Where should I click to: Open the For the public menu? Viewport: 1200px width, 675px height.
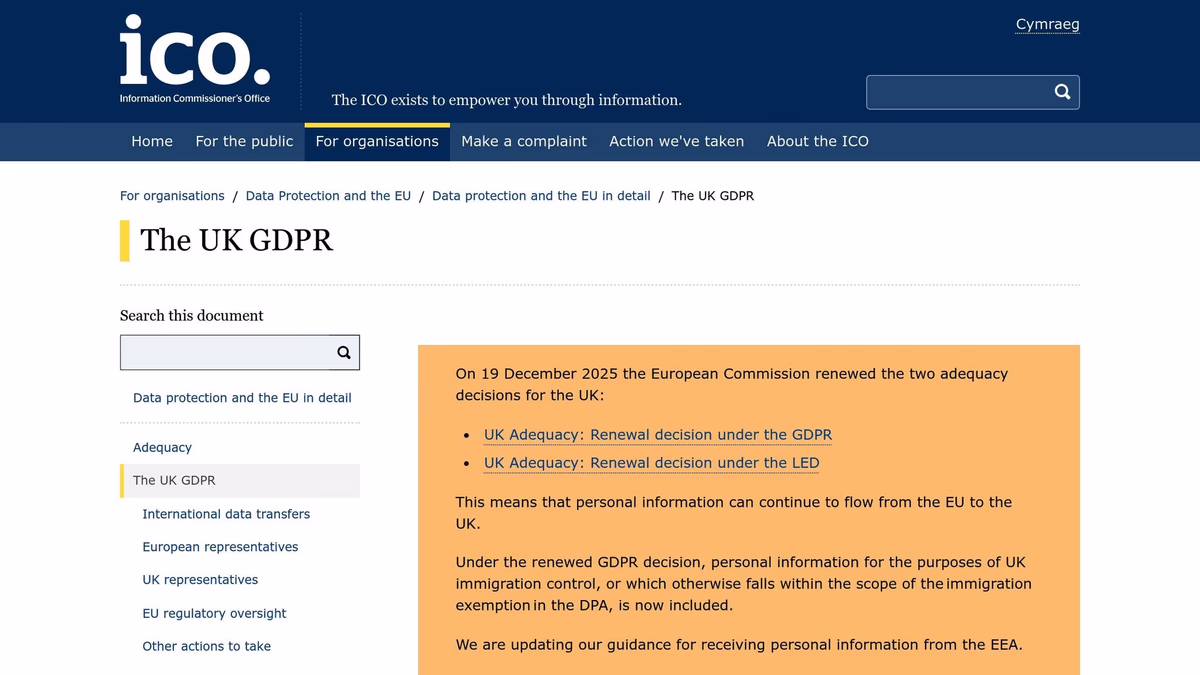pyautogui.click(x=244, y=141)
